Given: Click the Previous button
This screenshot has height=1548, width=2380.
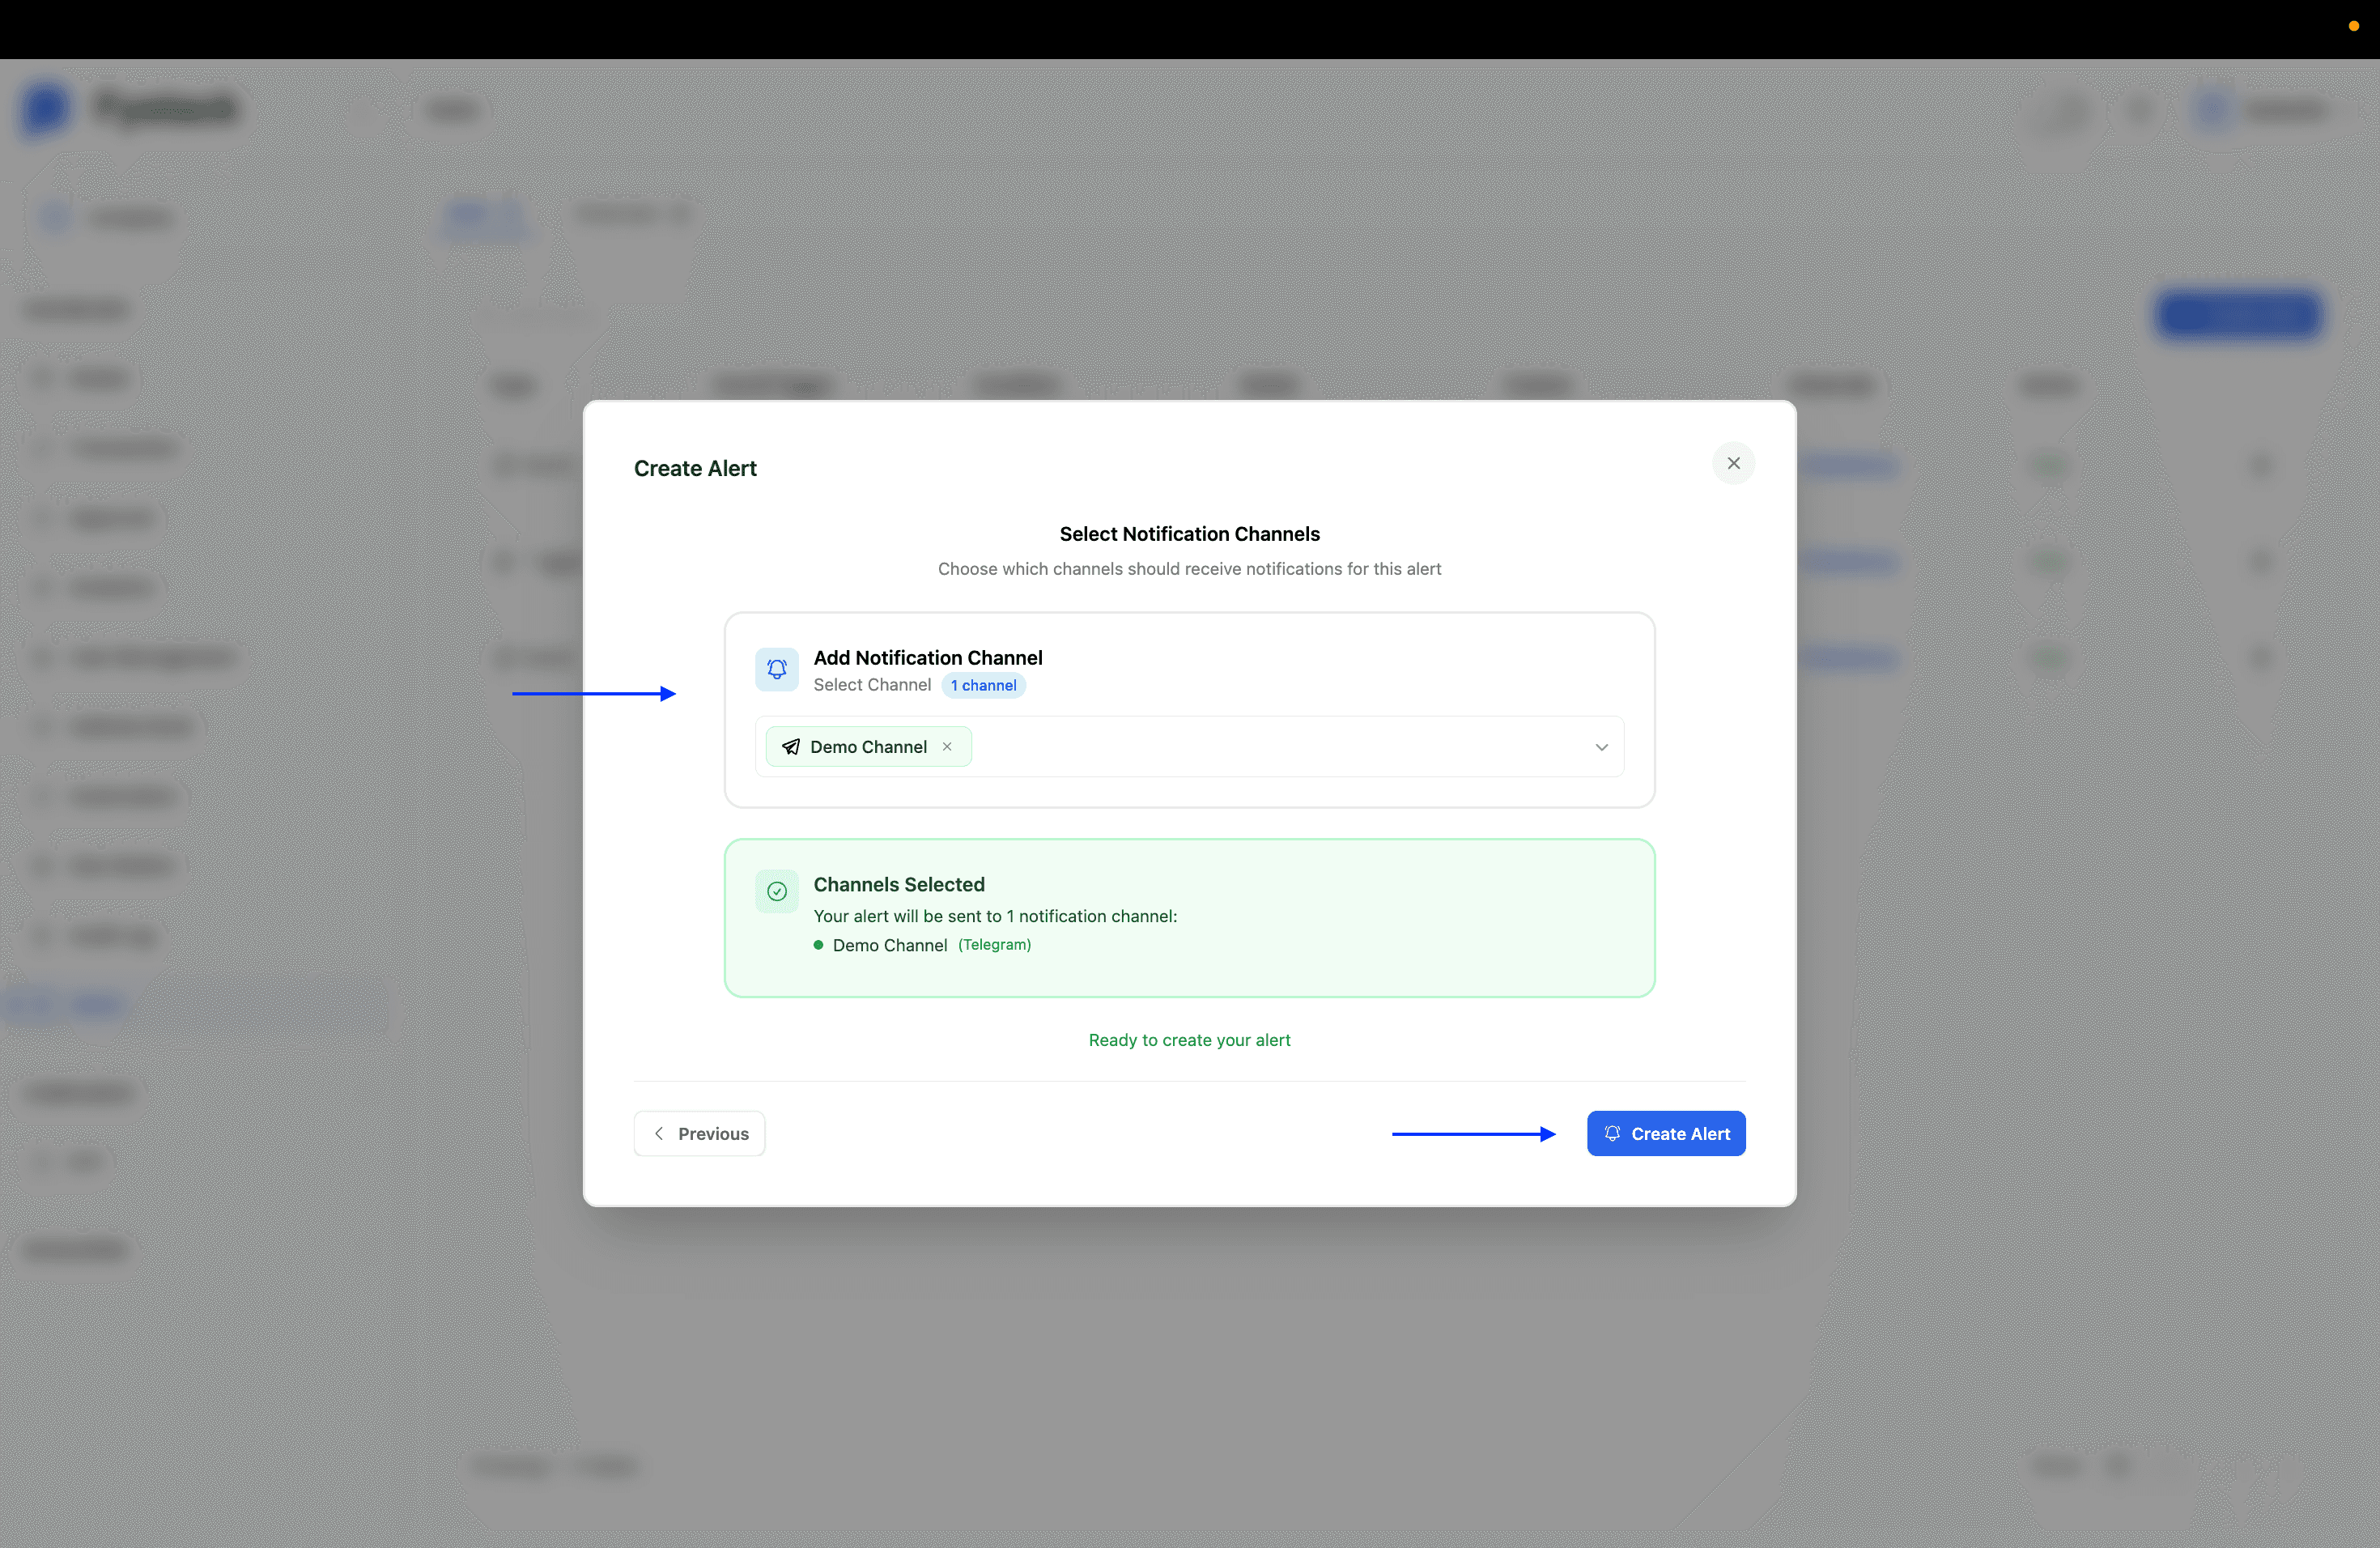Looking at the screenshot, I should [698, 1133].
